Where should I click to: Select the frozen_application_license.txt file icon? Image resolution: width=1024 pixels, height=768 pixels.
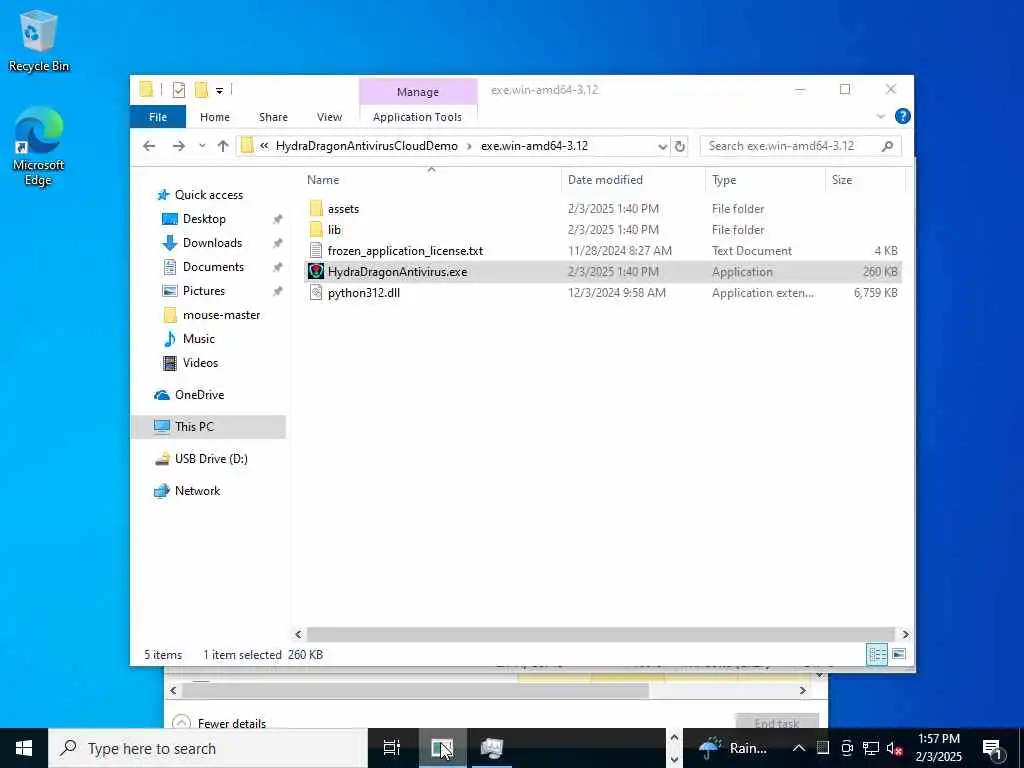(316, 251)
